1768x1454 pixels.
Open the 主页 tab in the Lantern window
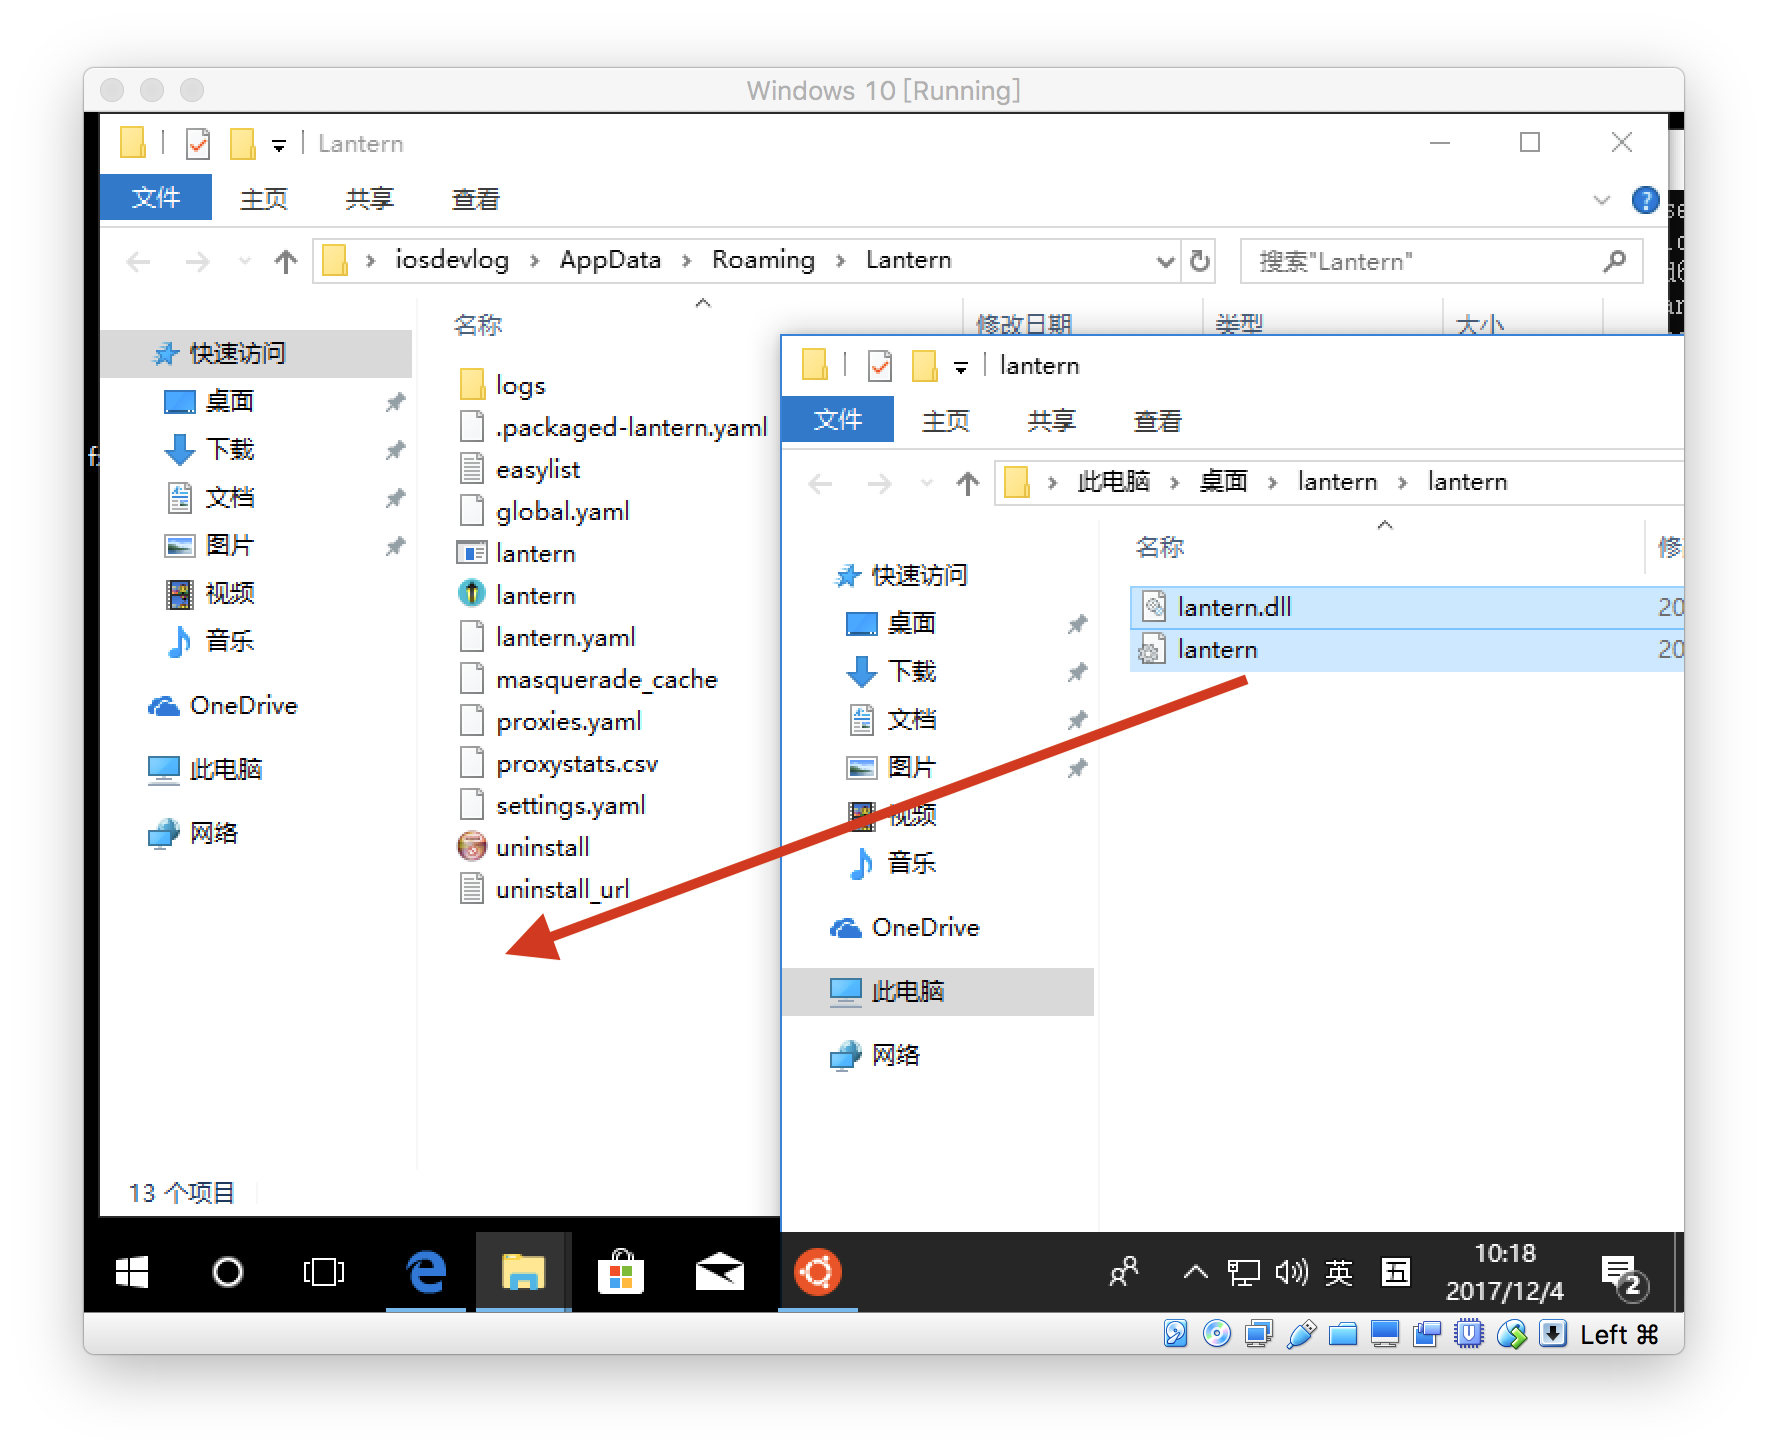pyautogui.click(x=264, y=199)
